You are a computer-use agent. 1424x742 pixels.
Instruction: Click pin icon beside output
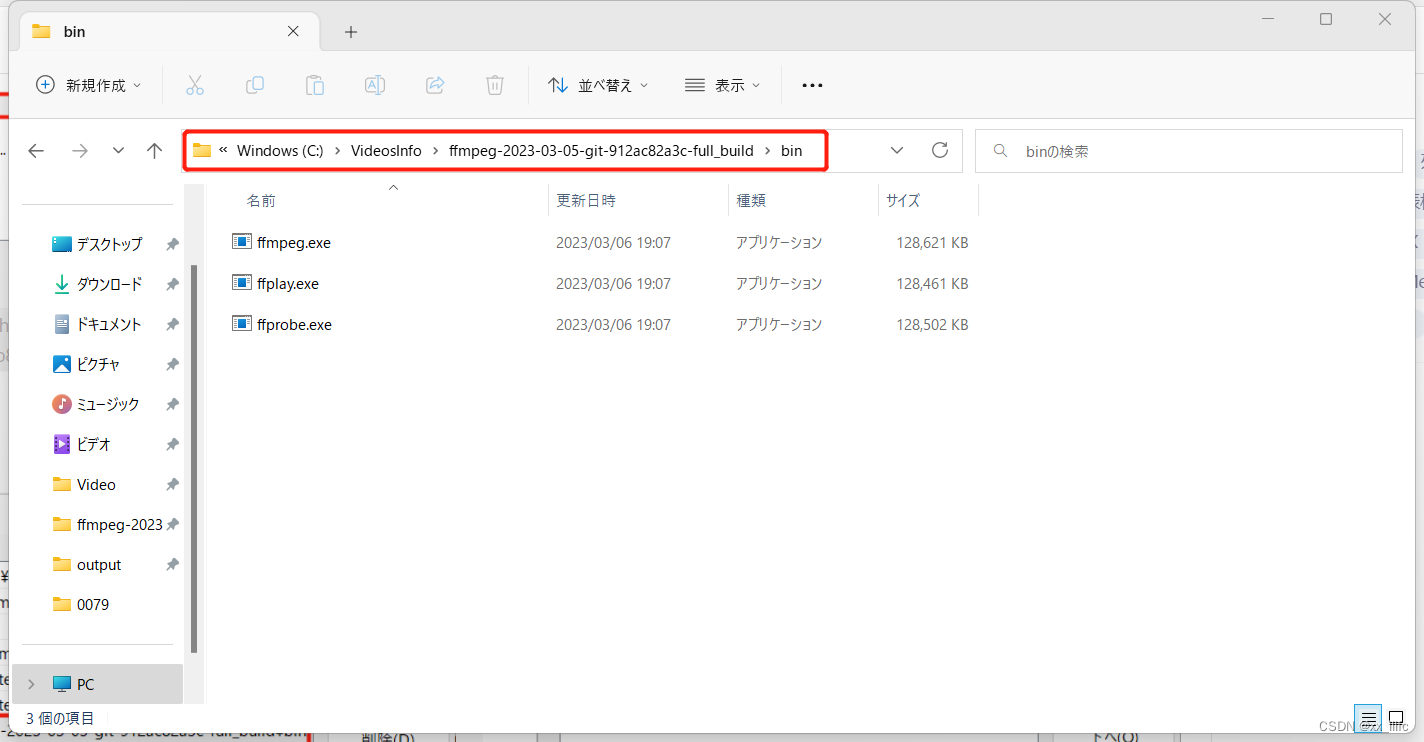click(172, 564)
